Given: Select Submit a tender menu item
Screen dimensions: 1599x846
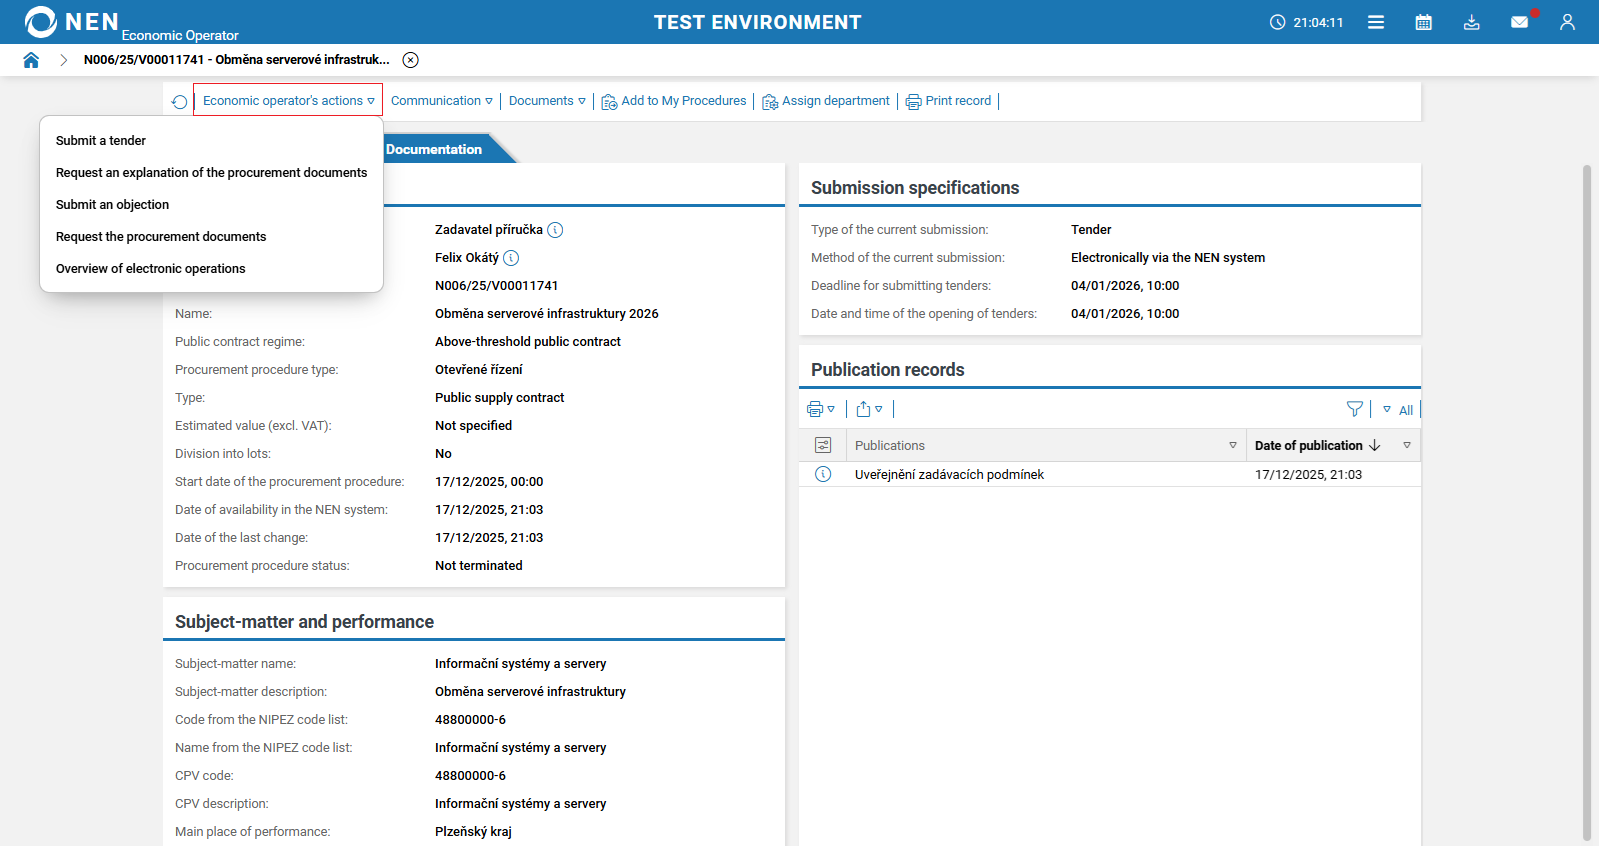Looking at the screenshot, I should click(x=101, y=141).
